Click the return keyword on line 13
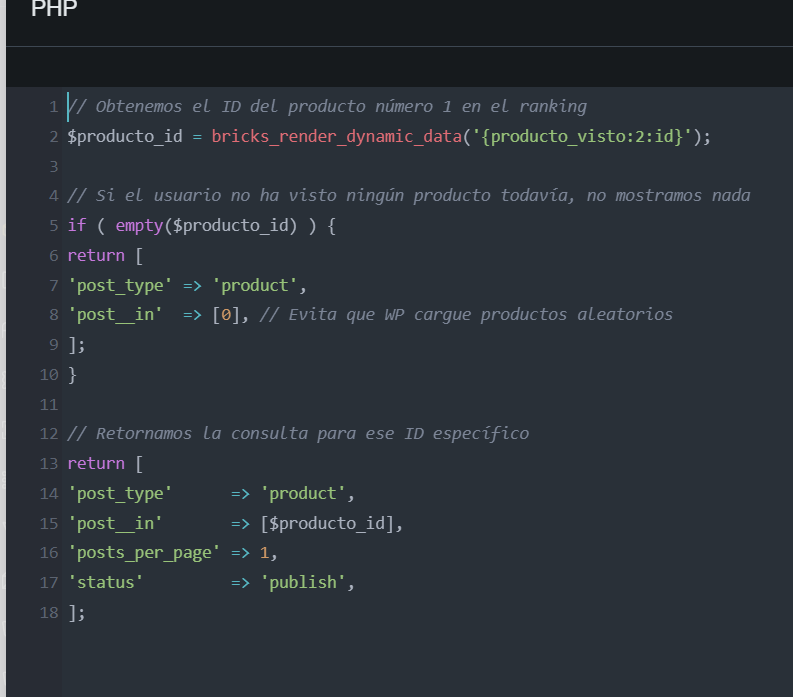Screen dimensions: 793x697 point(96,463)
